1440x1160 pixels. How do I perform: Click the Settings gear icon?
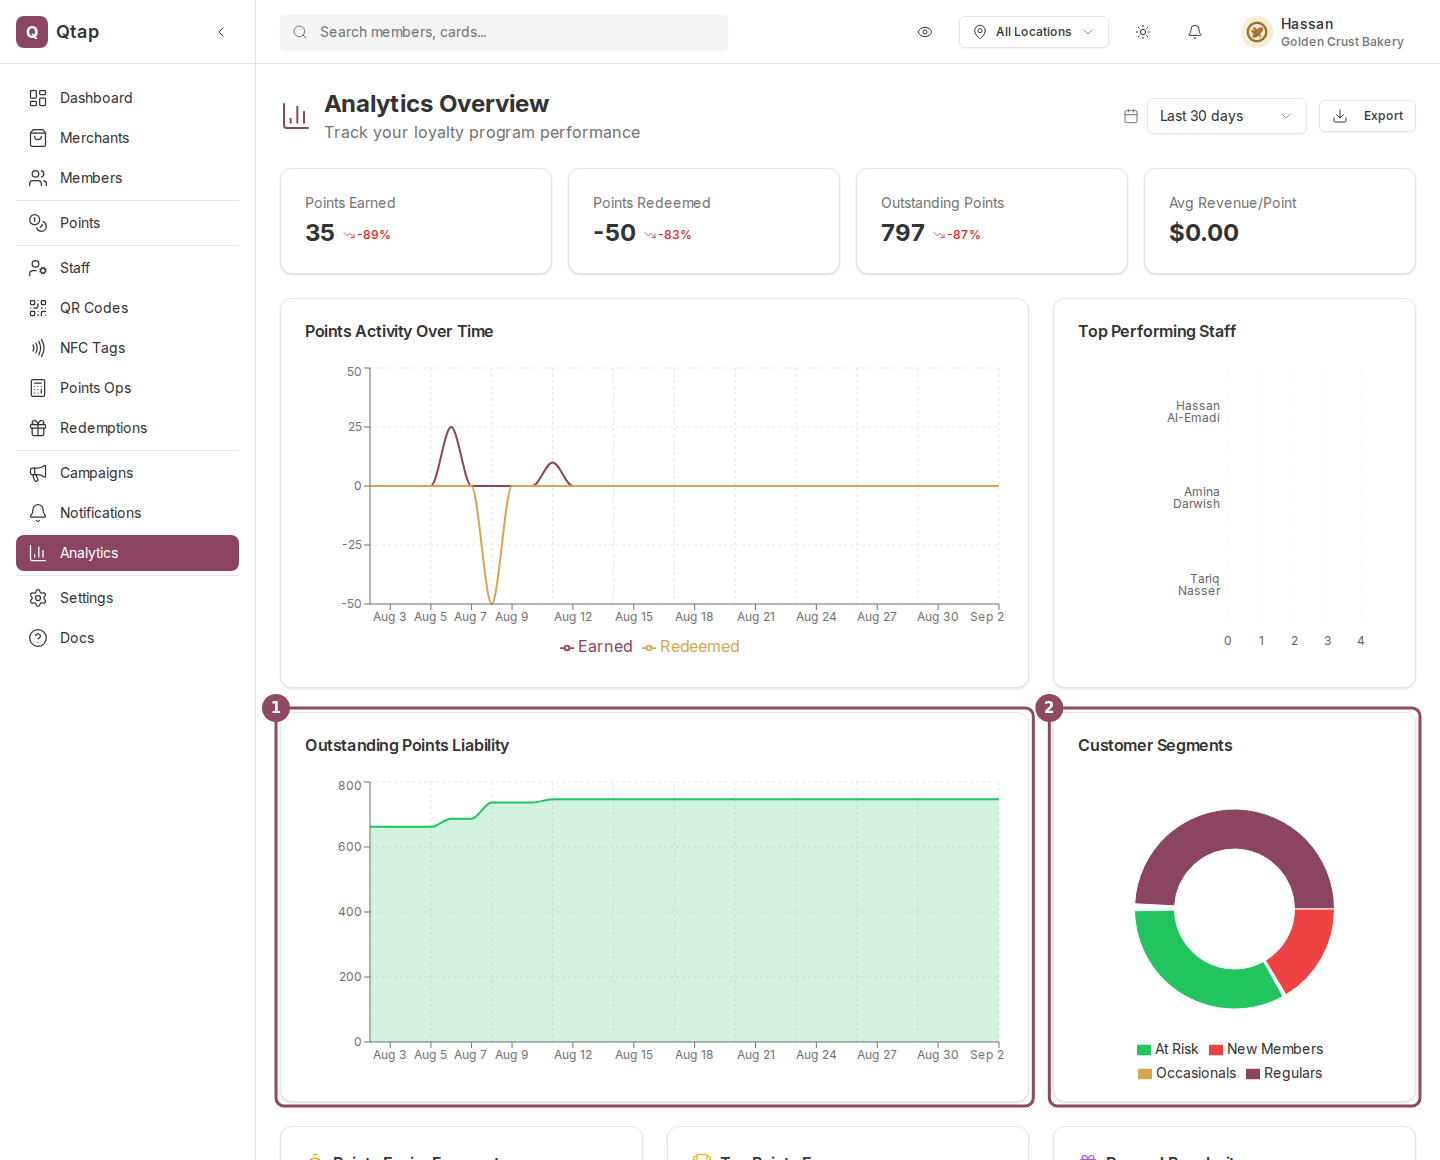[38, 598]
